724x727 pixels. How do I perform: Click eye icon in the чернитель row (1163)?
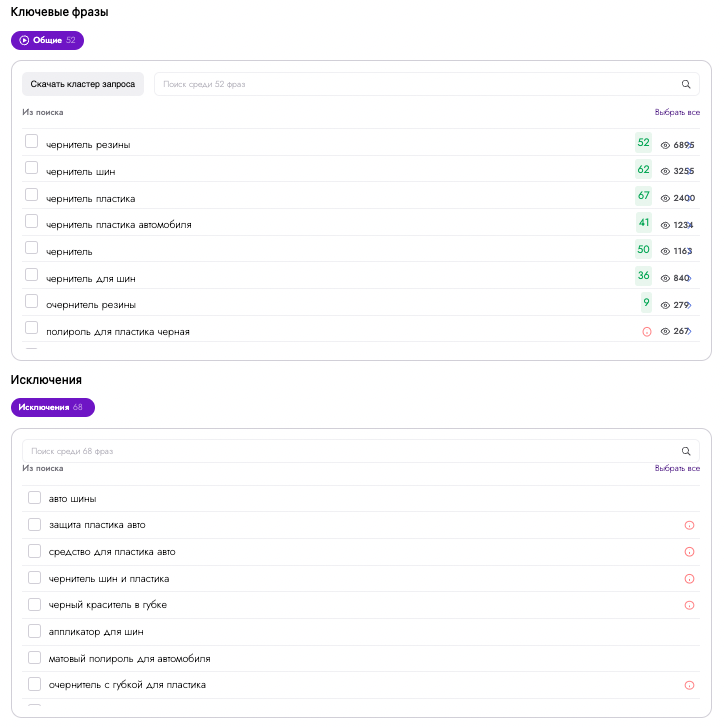click(665, 251)
